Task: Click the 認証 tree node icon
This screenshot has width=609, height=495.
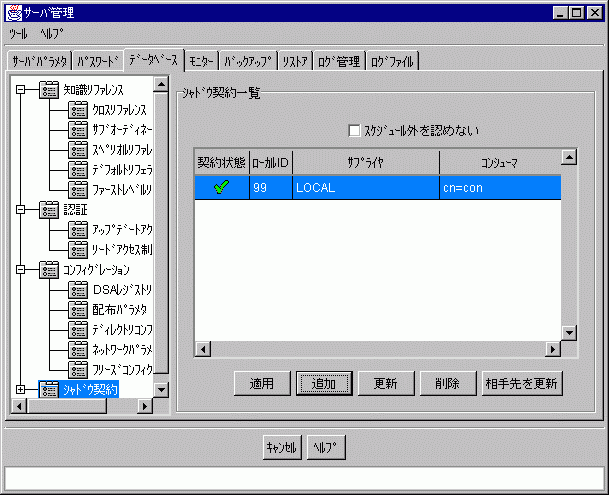Action: tap(49, 210)
